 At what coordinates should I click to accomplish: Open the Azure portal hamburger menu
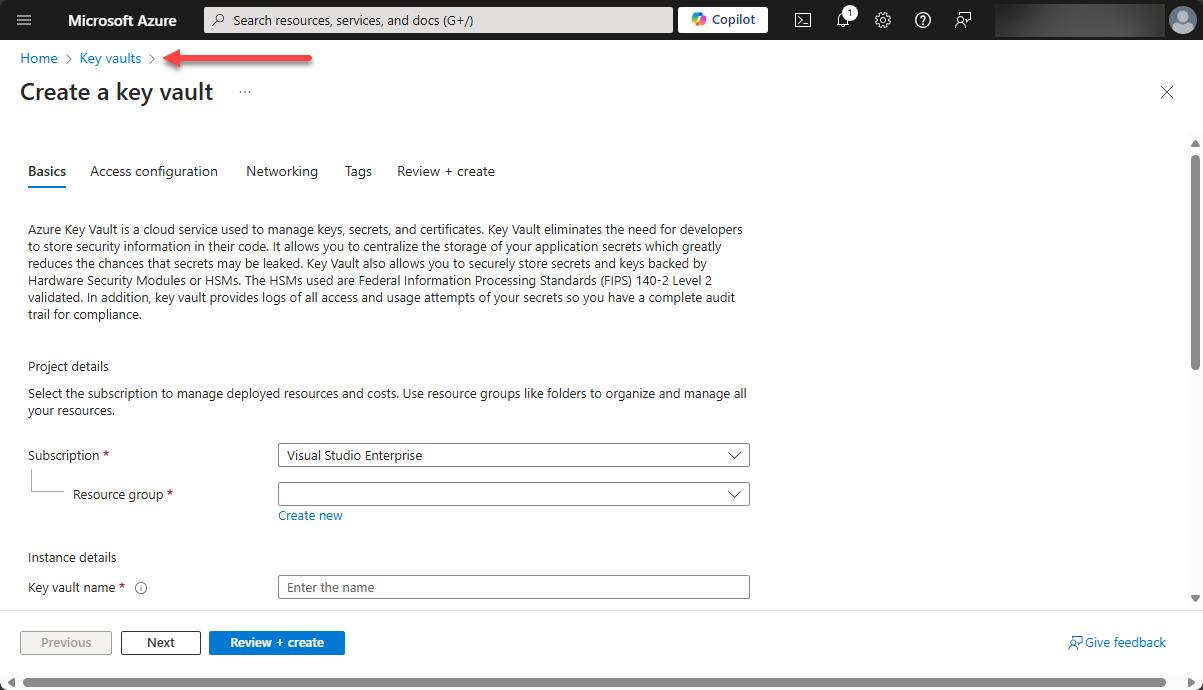[x=25, y=20]
